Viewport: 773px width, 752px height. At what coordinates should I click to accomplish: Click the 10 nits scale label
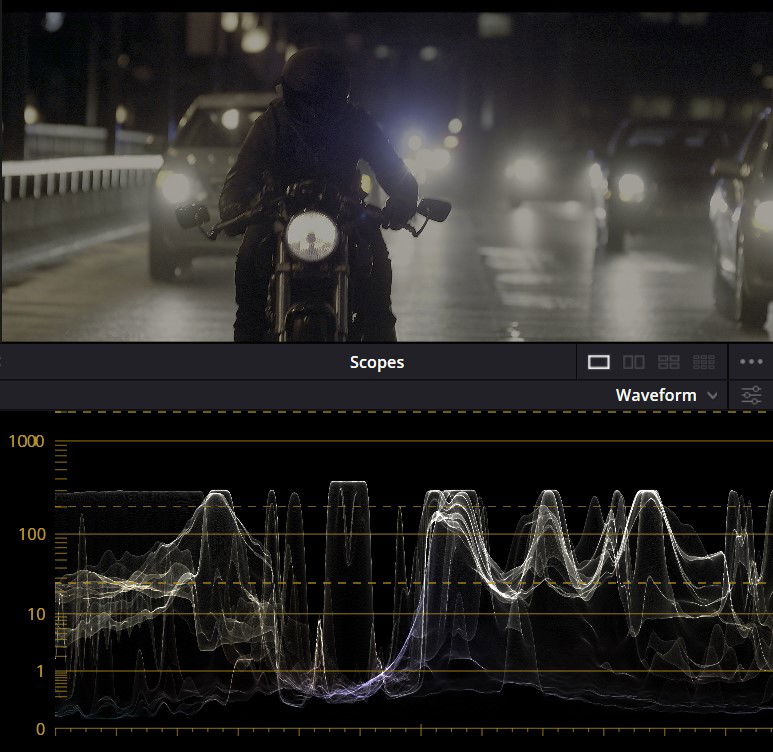click(37, 614)
